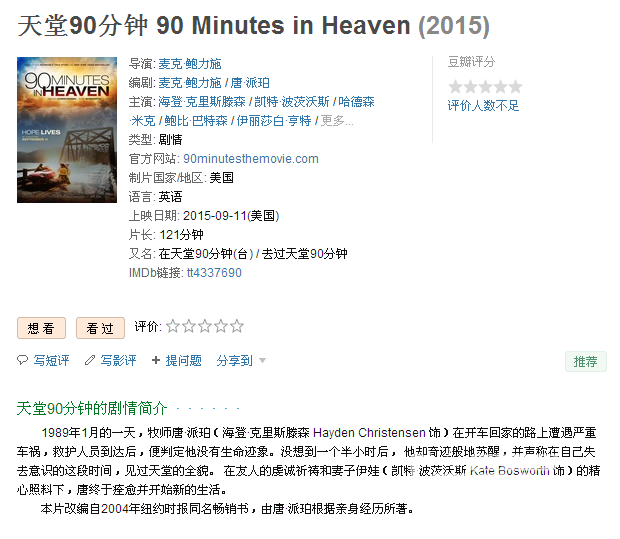Click the gray Douban rating stars
The height and width of the screenshot is (539, 620).
coord(485,87)
